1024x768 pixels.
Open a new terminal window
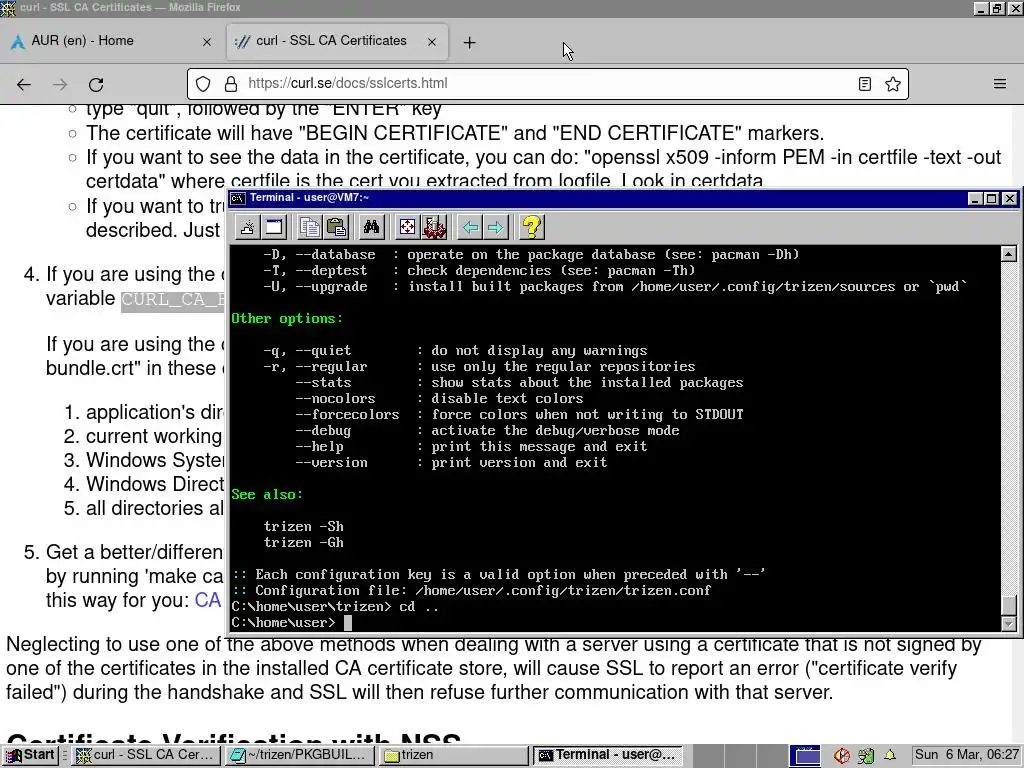tap(274, 227)
